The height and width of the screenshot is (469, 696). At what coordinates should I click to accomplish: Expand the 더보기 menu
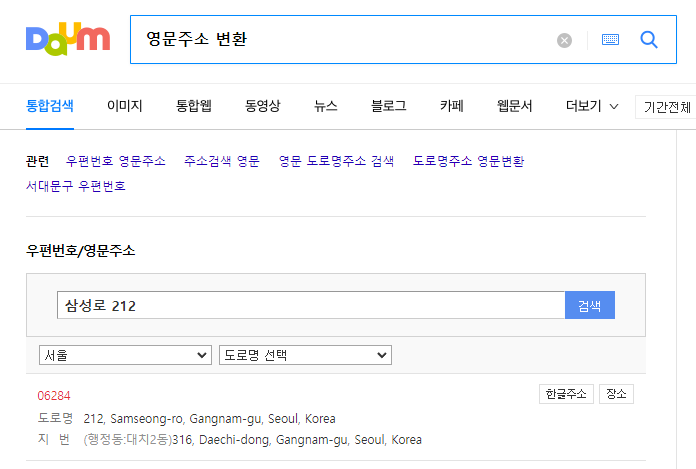pos(592,106)
